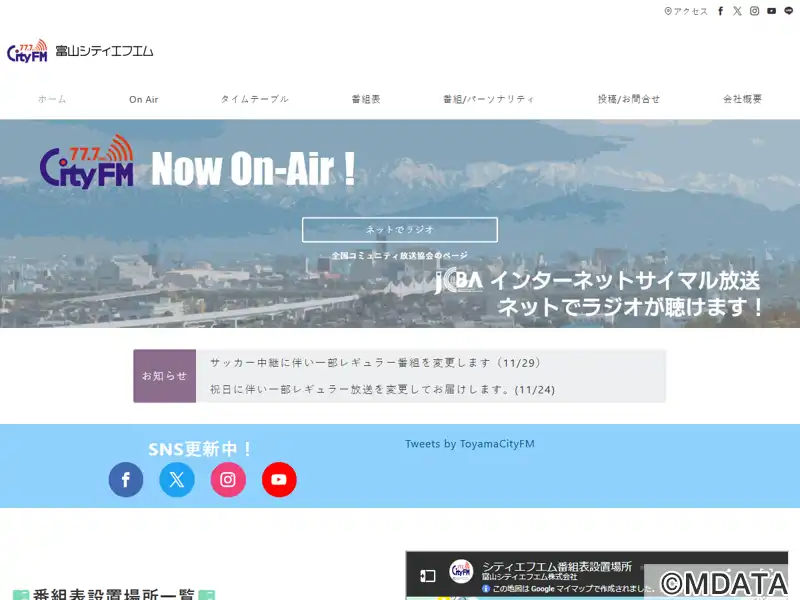Viewport: 800px width, 600px height.
Task: Click the シティエフエム番組表設置場所 map title
Action: point(557,566)
